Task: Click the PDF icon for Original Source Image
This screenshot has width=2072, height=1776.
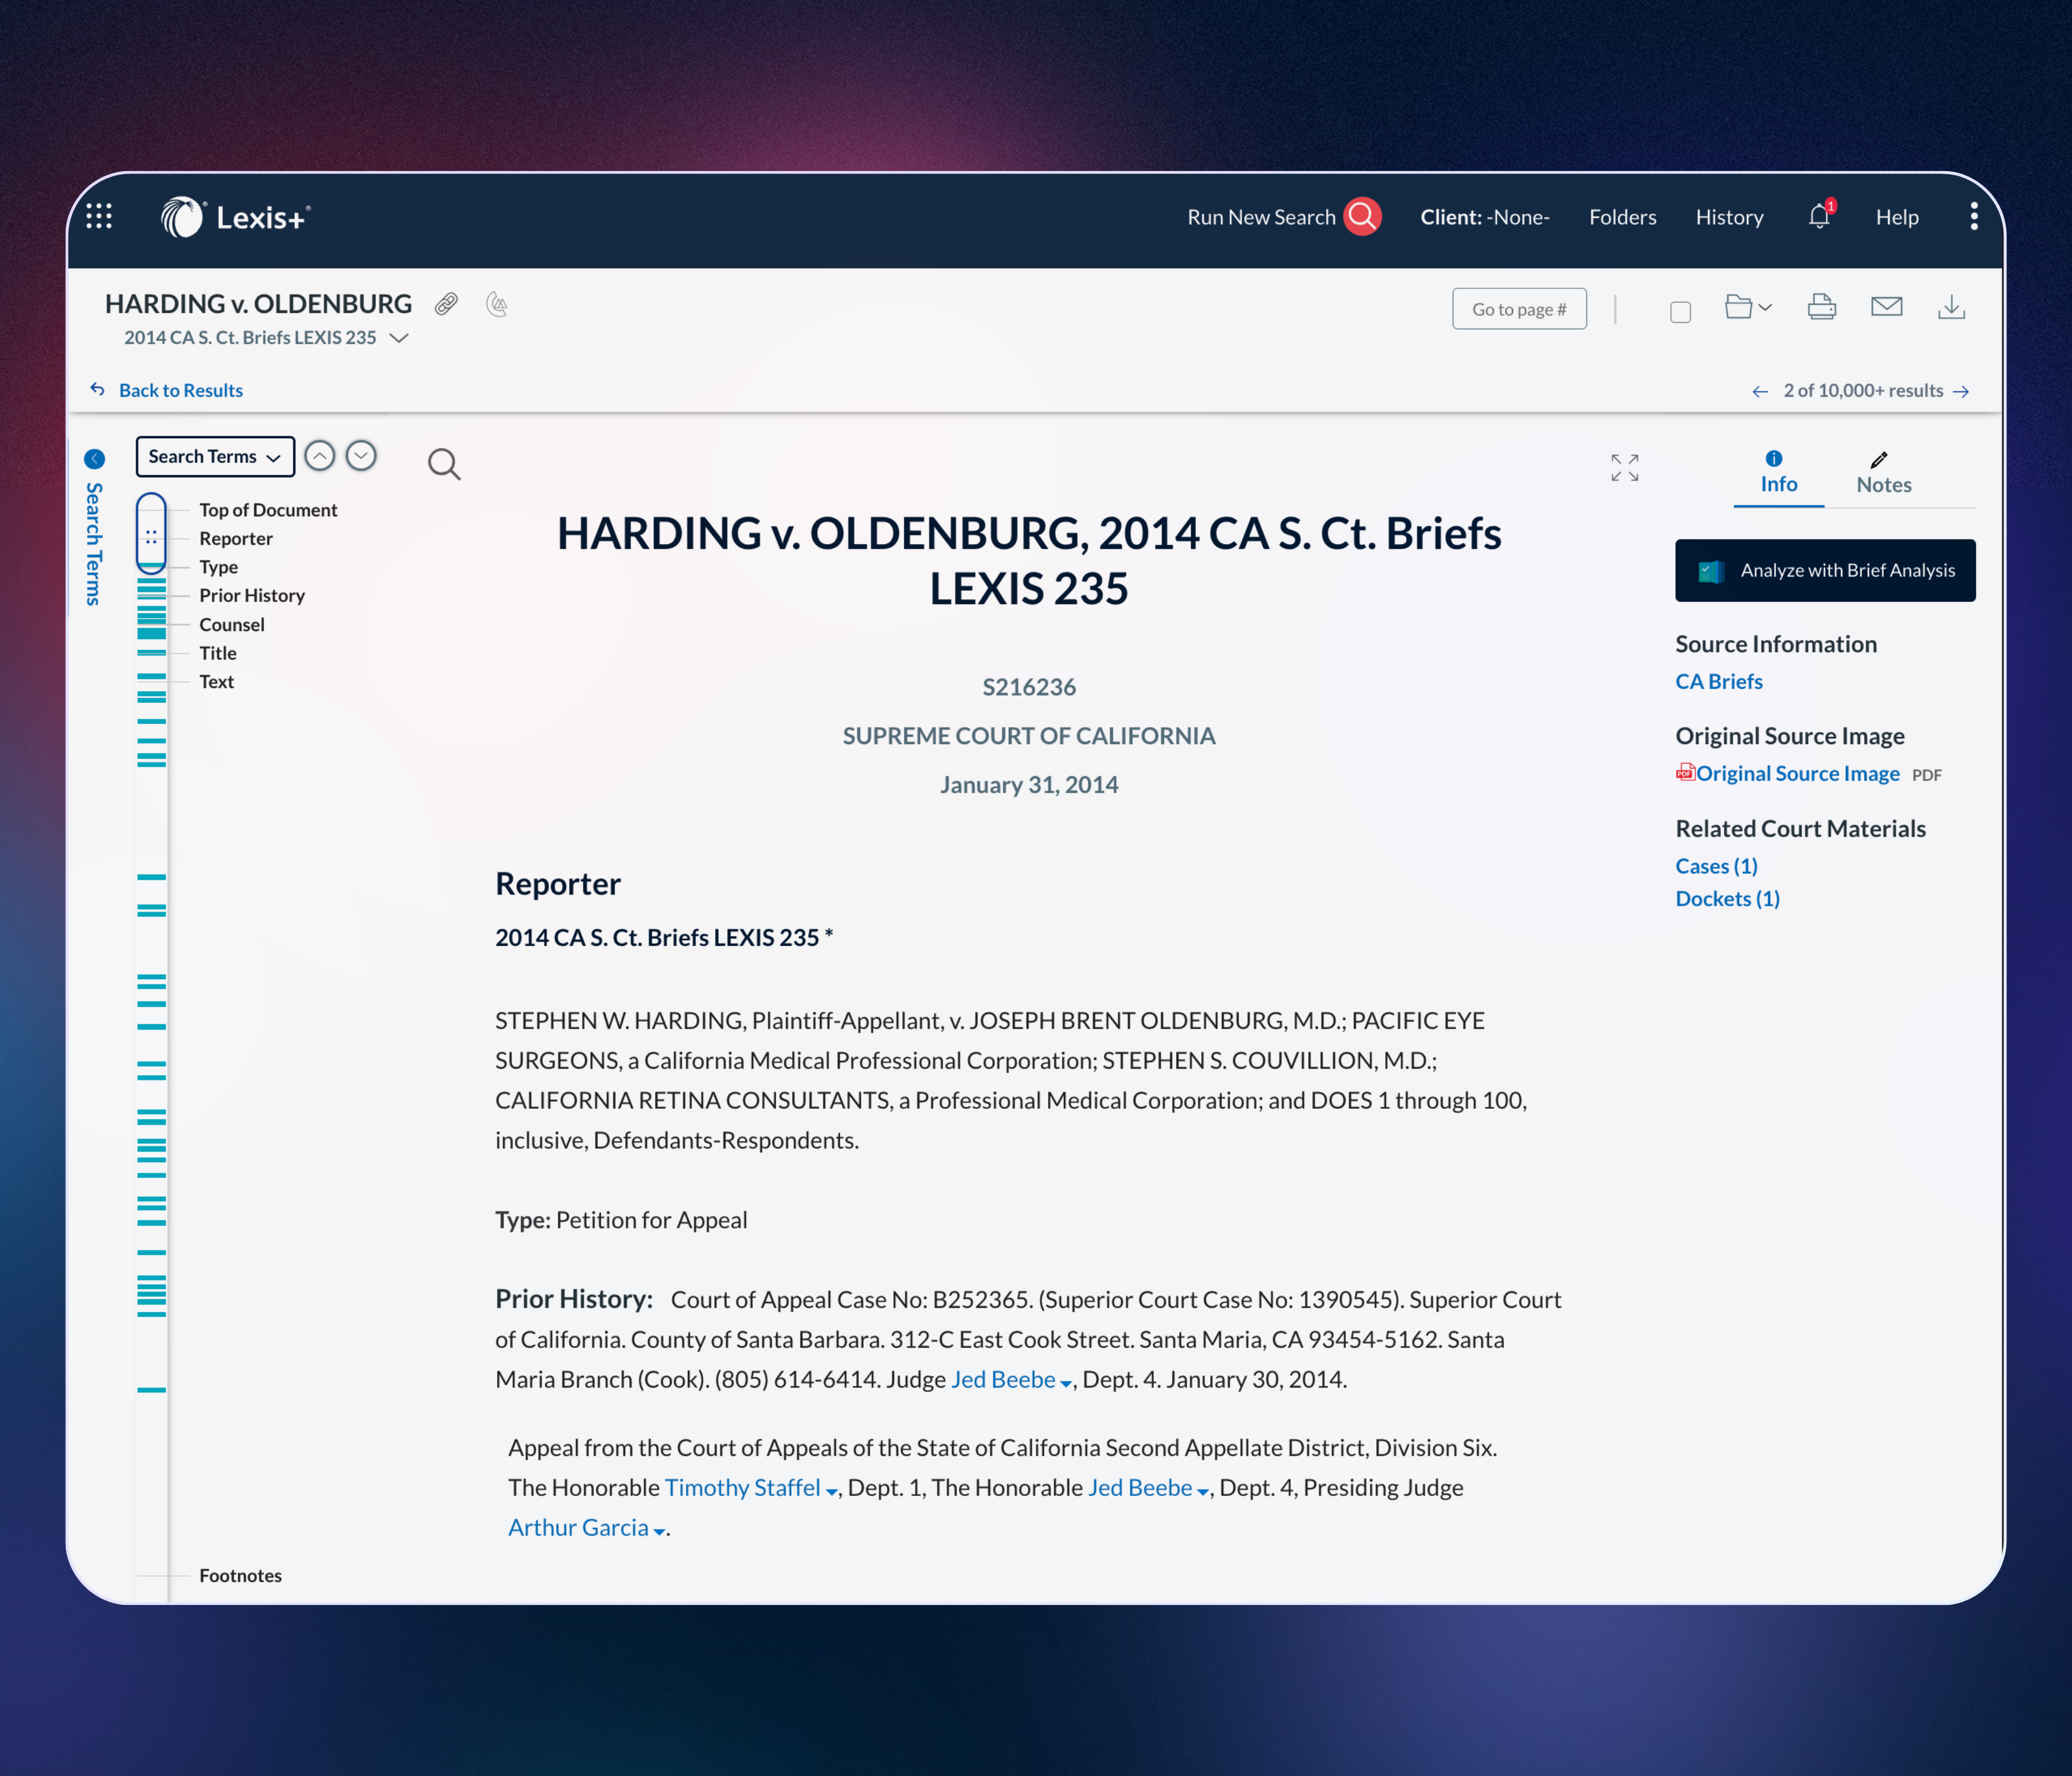Action: [1685, 772]
